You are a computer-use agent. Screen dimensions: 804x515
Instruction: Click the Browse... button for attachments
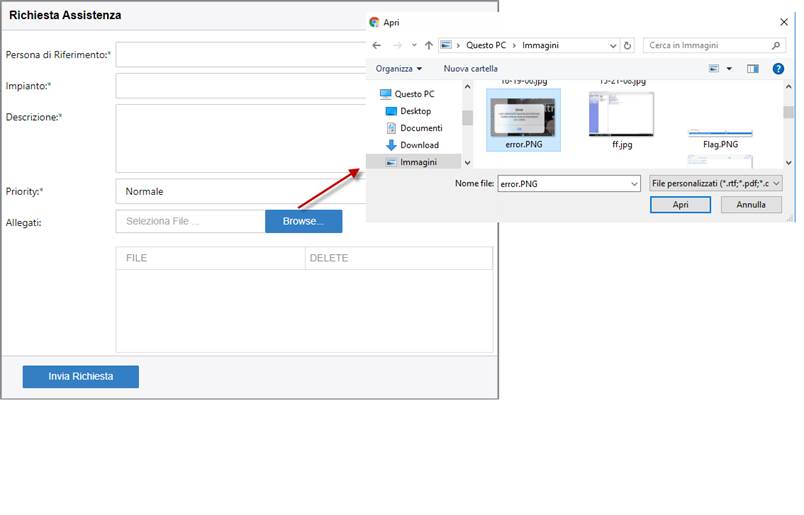(303, 221)
